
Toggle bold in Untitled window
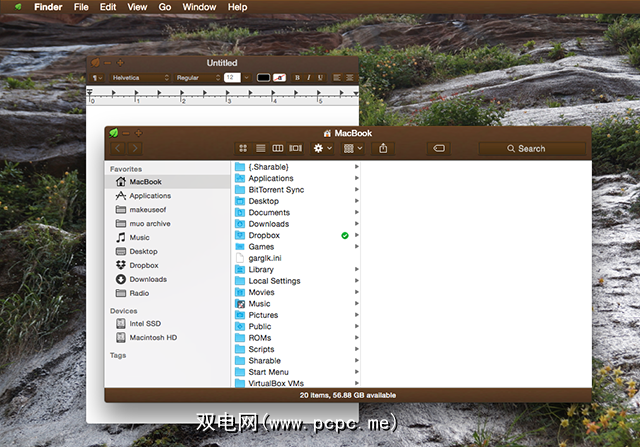click(297, 78)
